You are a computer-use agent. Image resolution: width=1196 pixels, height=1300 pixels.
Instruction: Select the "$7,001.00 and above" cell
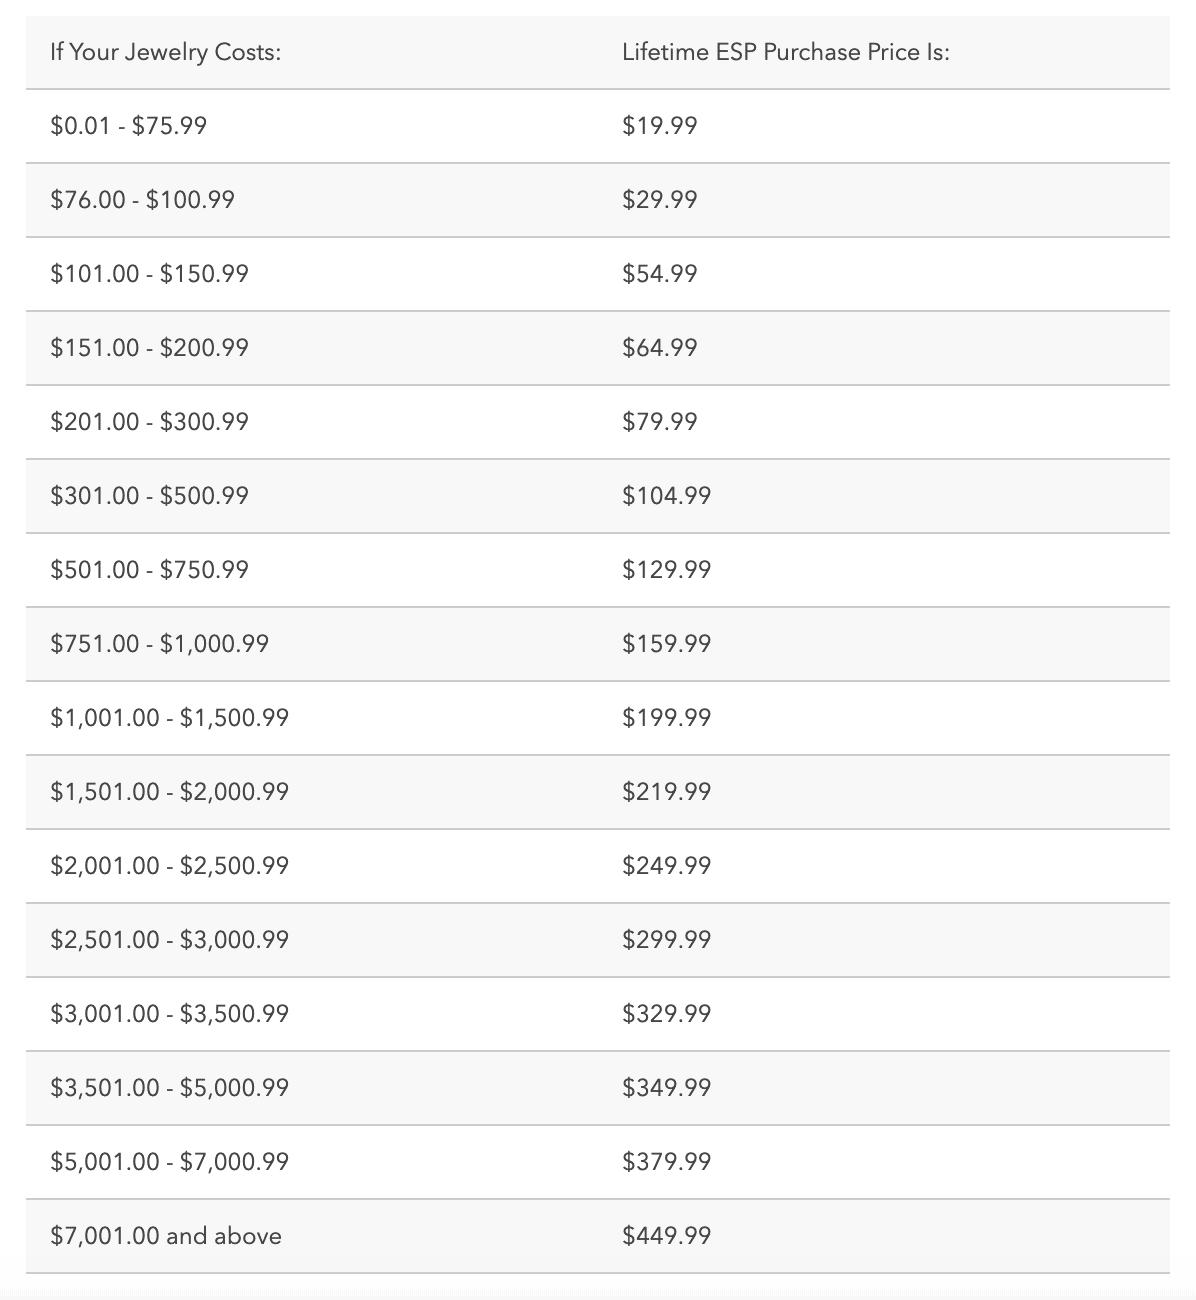[166, 1236]
